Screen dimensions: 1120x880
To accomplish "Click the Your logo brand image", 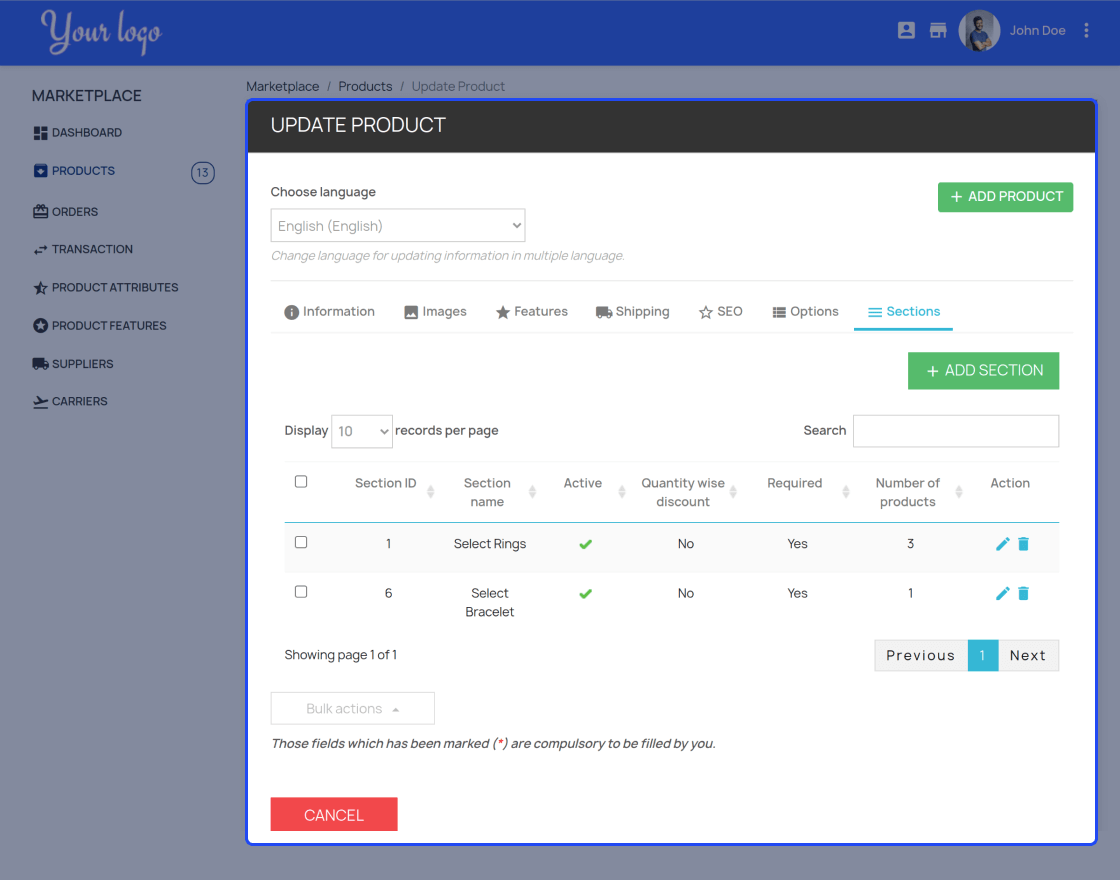I will click(x=101, y=32).
